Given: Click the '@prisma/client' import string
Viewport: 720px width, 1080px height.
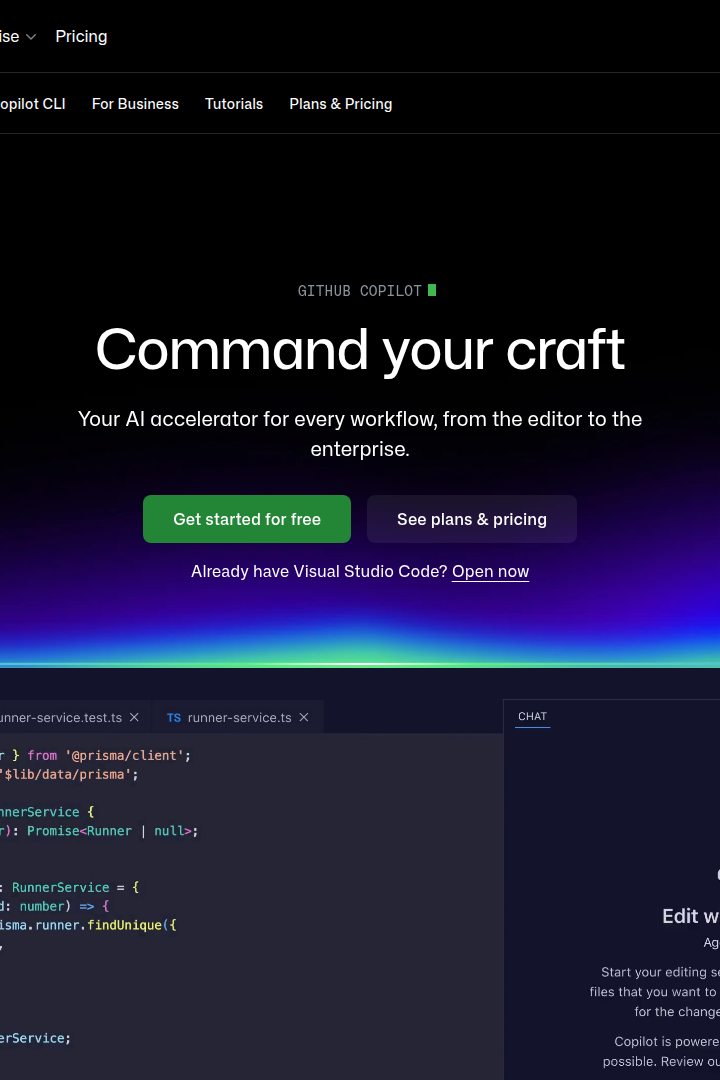Looking at the screenshot, I should (x=124, y=756).
